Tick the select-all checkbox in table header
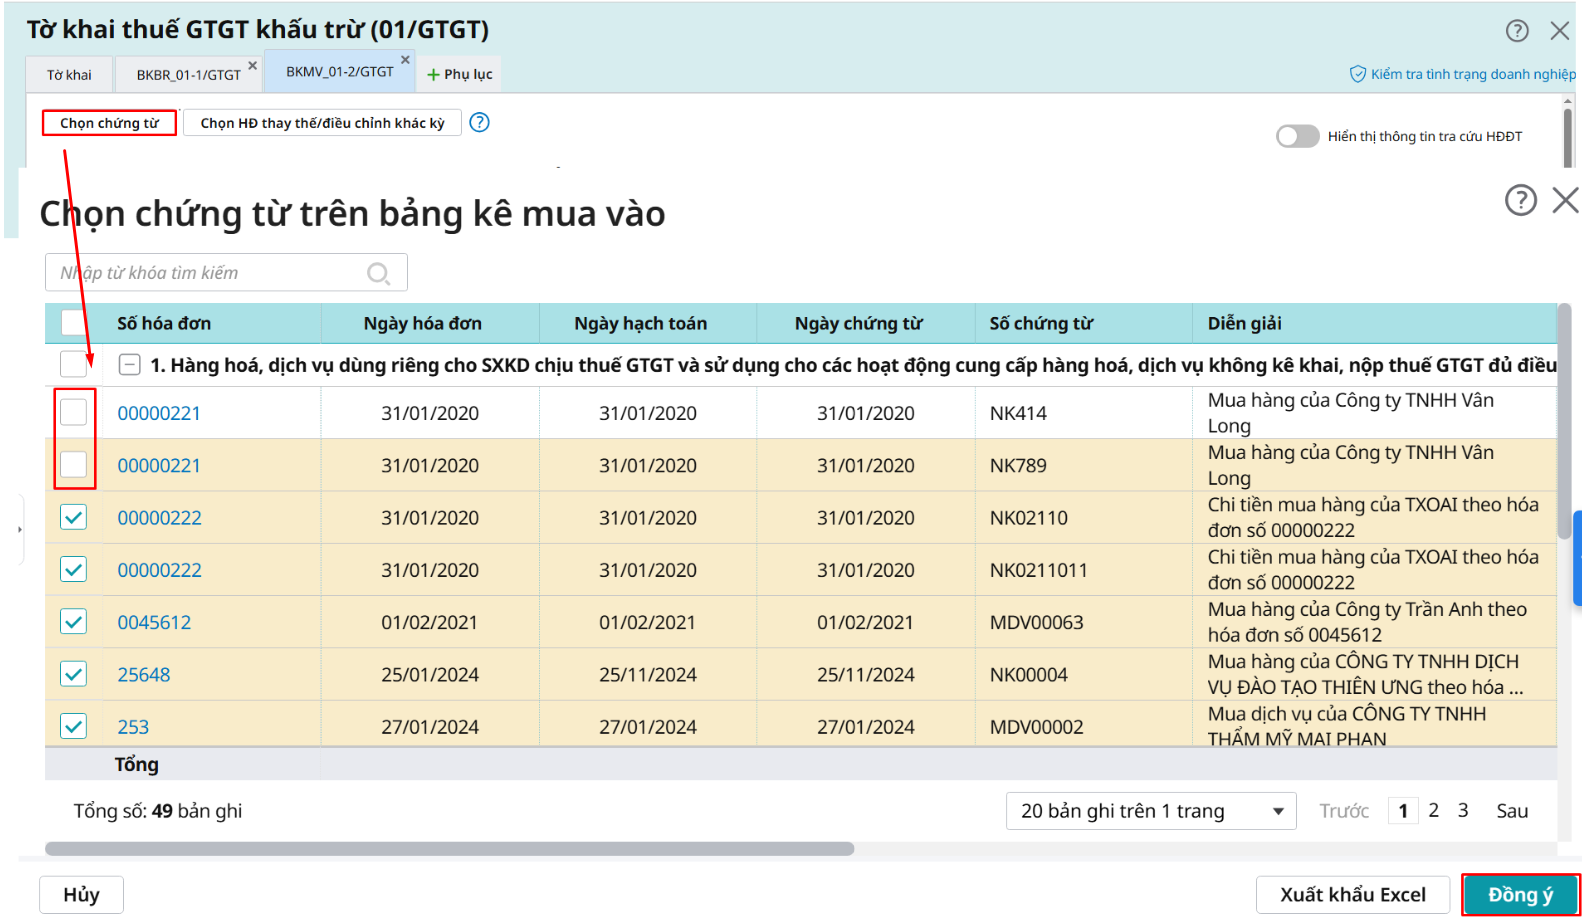Screen dimensions: 1591x924 (74, 322)
